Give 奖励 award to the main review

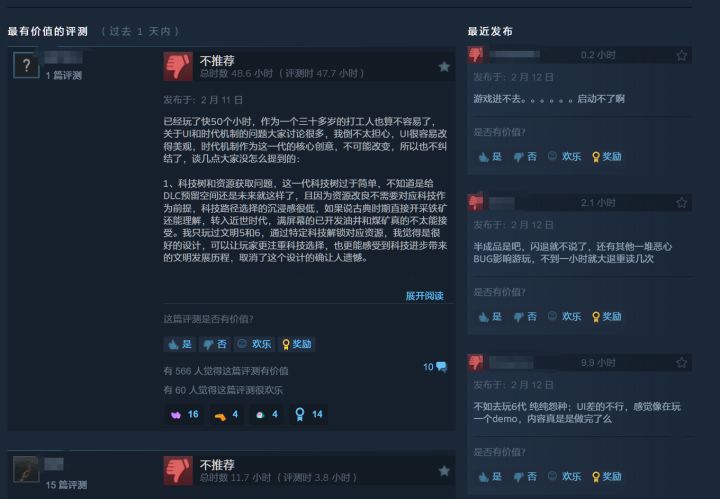pyautogui.click(x=297, y=344)
